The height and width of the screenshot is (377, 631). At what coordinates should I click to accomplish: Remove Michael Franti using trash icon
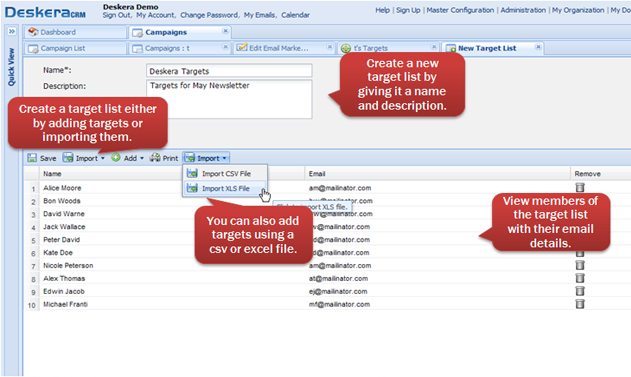coord(579,304)
